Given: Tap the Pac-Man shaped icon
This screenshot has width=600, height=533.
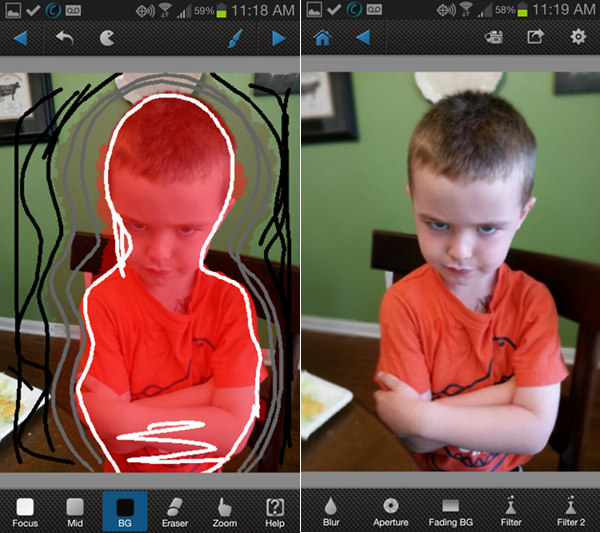Looking at the screenshot, I should 107,38.
